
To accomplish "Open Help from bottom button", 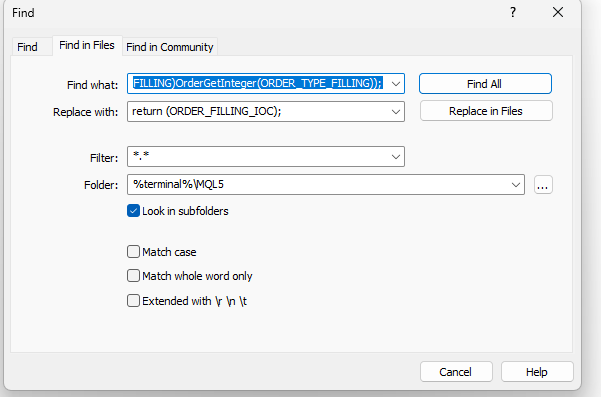I will [537, 372].
